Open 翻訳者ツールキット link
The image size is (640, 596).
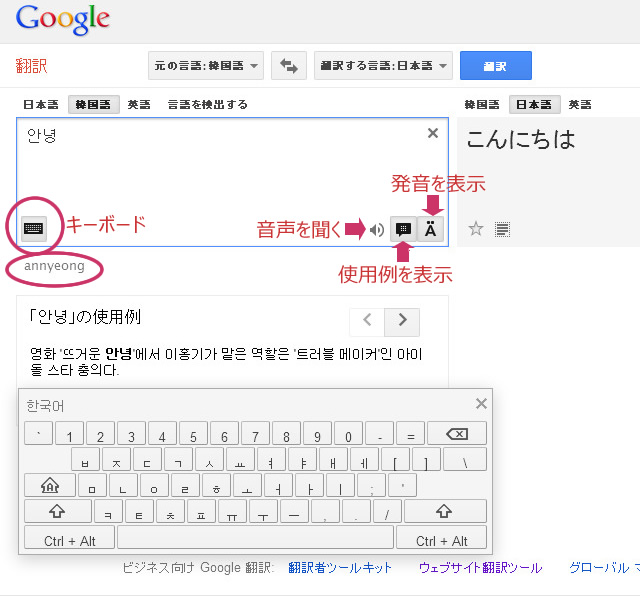[340, 567]
